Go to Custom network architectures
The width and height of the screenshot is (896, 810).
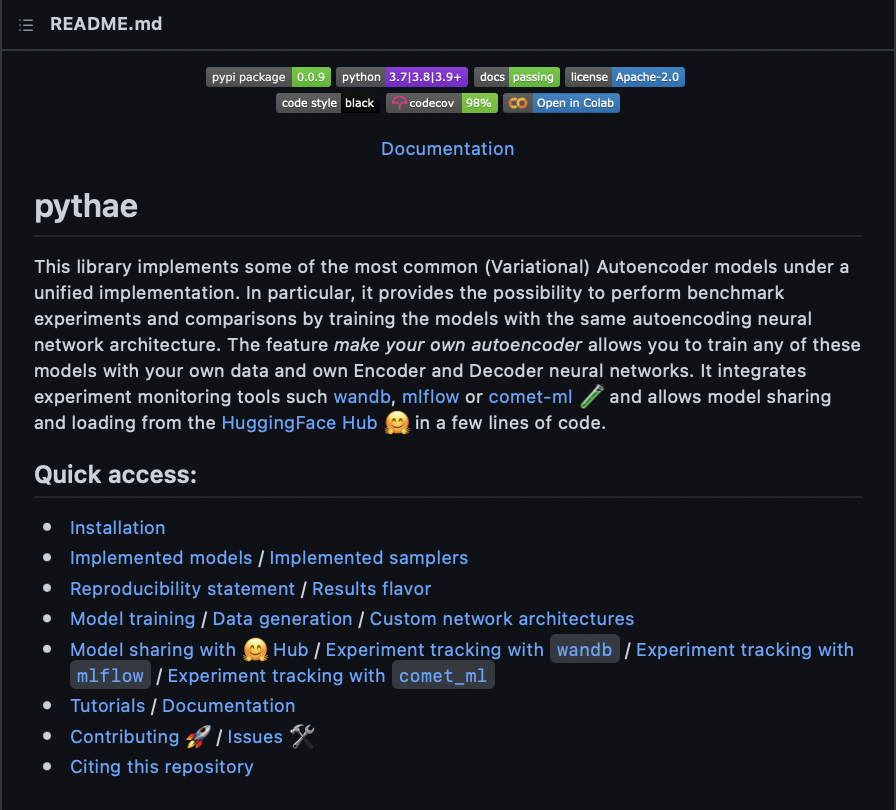click(x=502, y=619)
